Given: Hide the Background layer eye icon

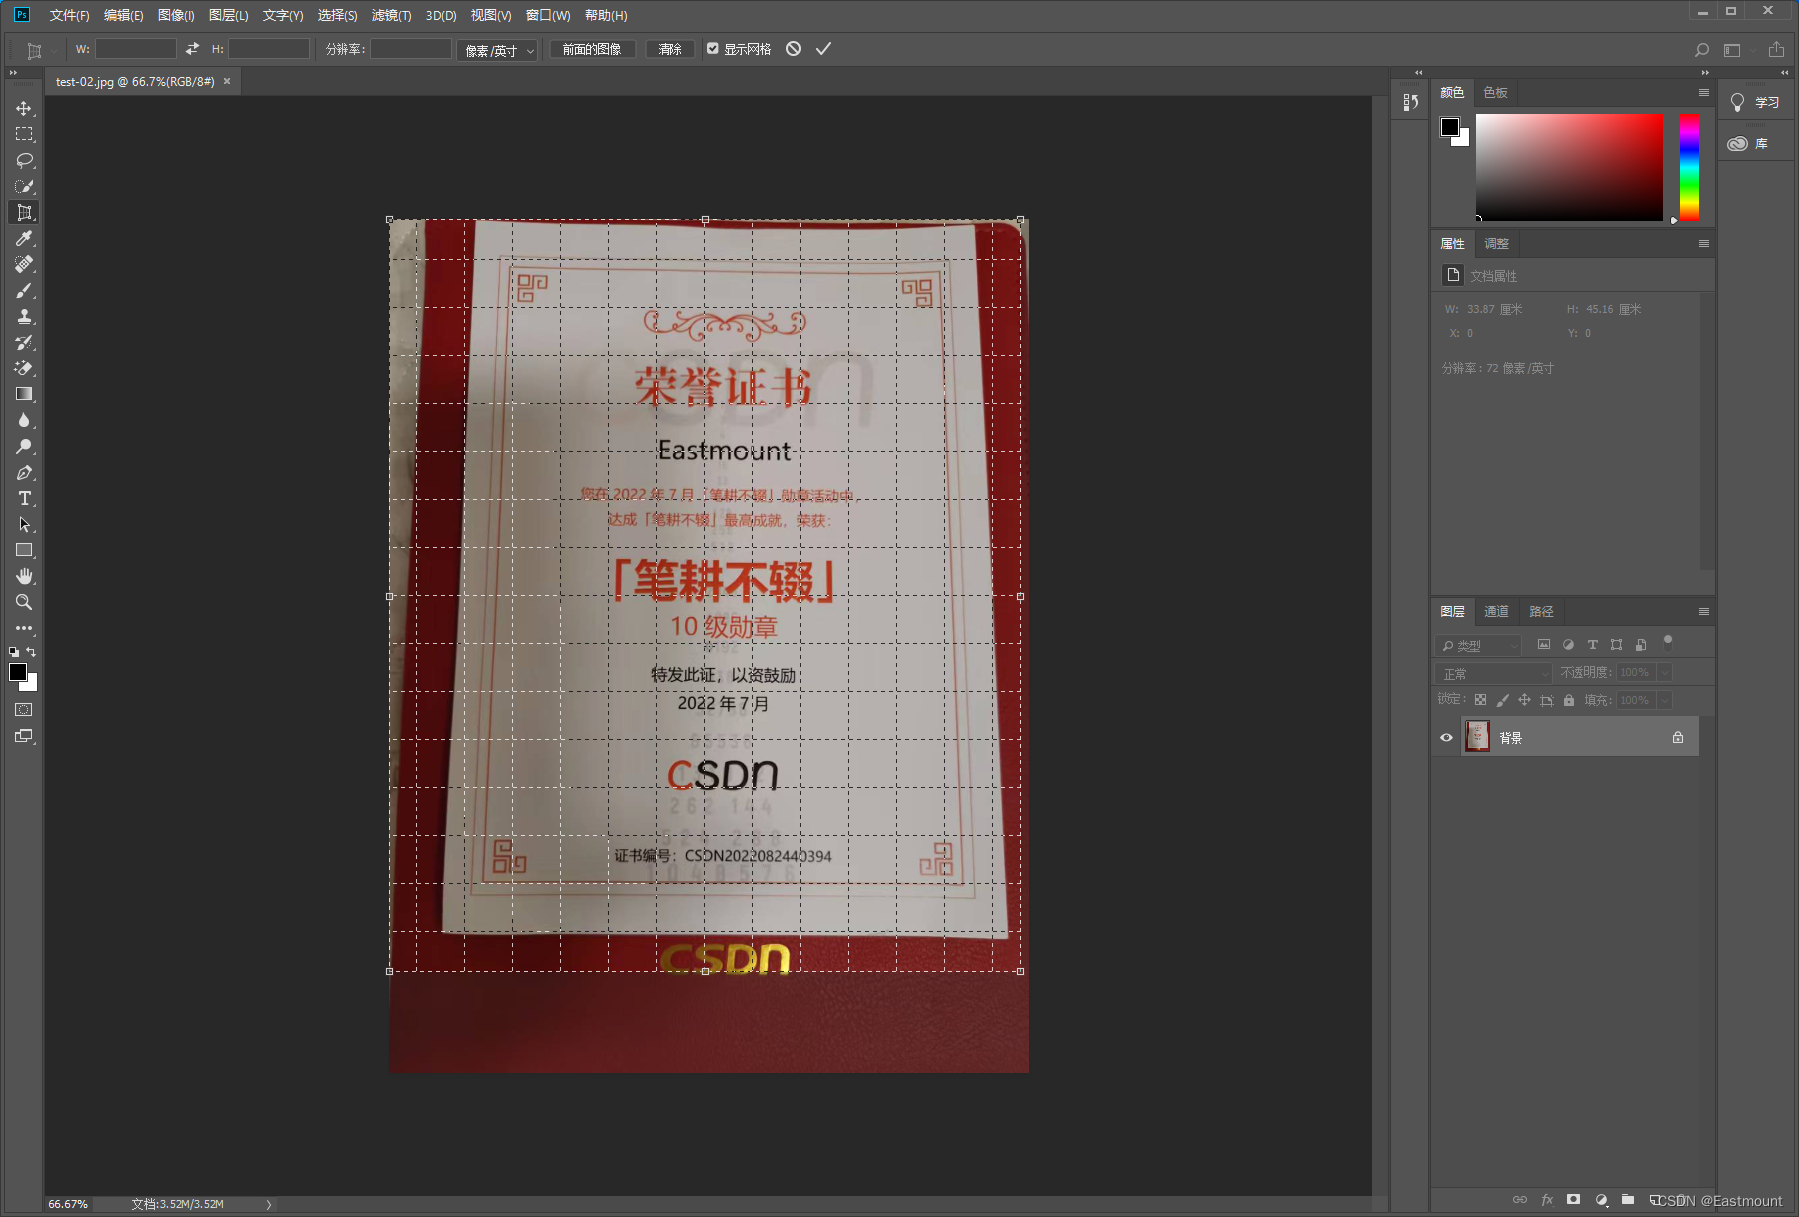Looking at the screenshot, I should (1446, 738).
